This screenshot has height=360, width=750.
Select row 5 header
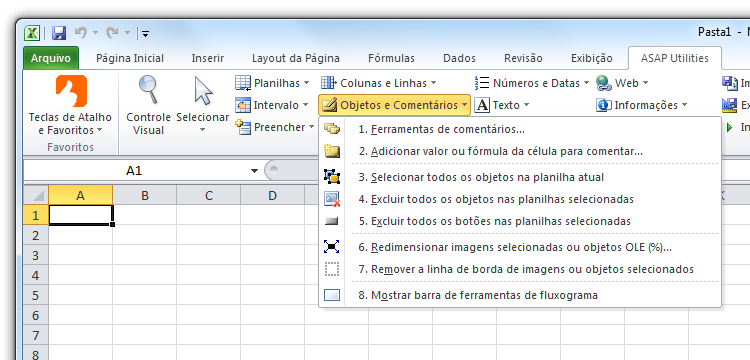[36, 295]
